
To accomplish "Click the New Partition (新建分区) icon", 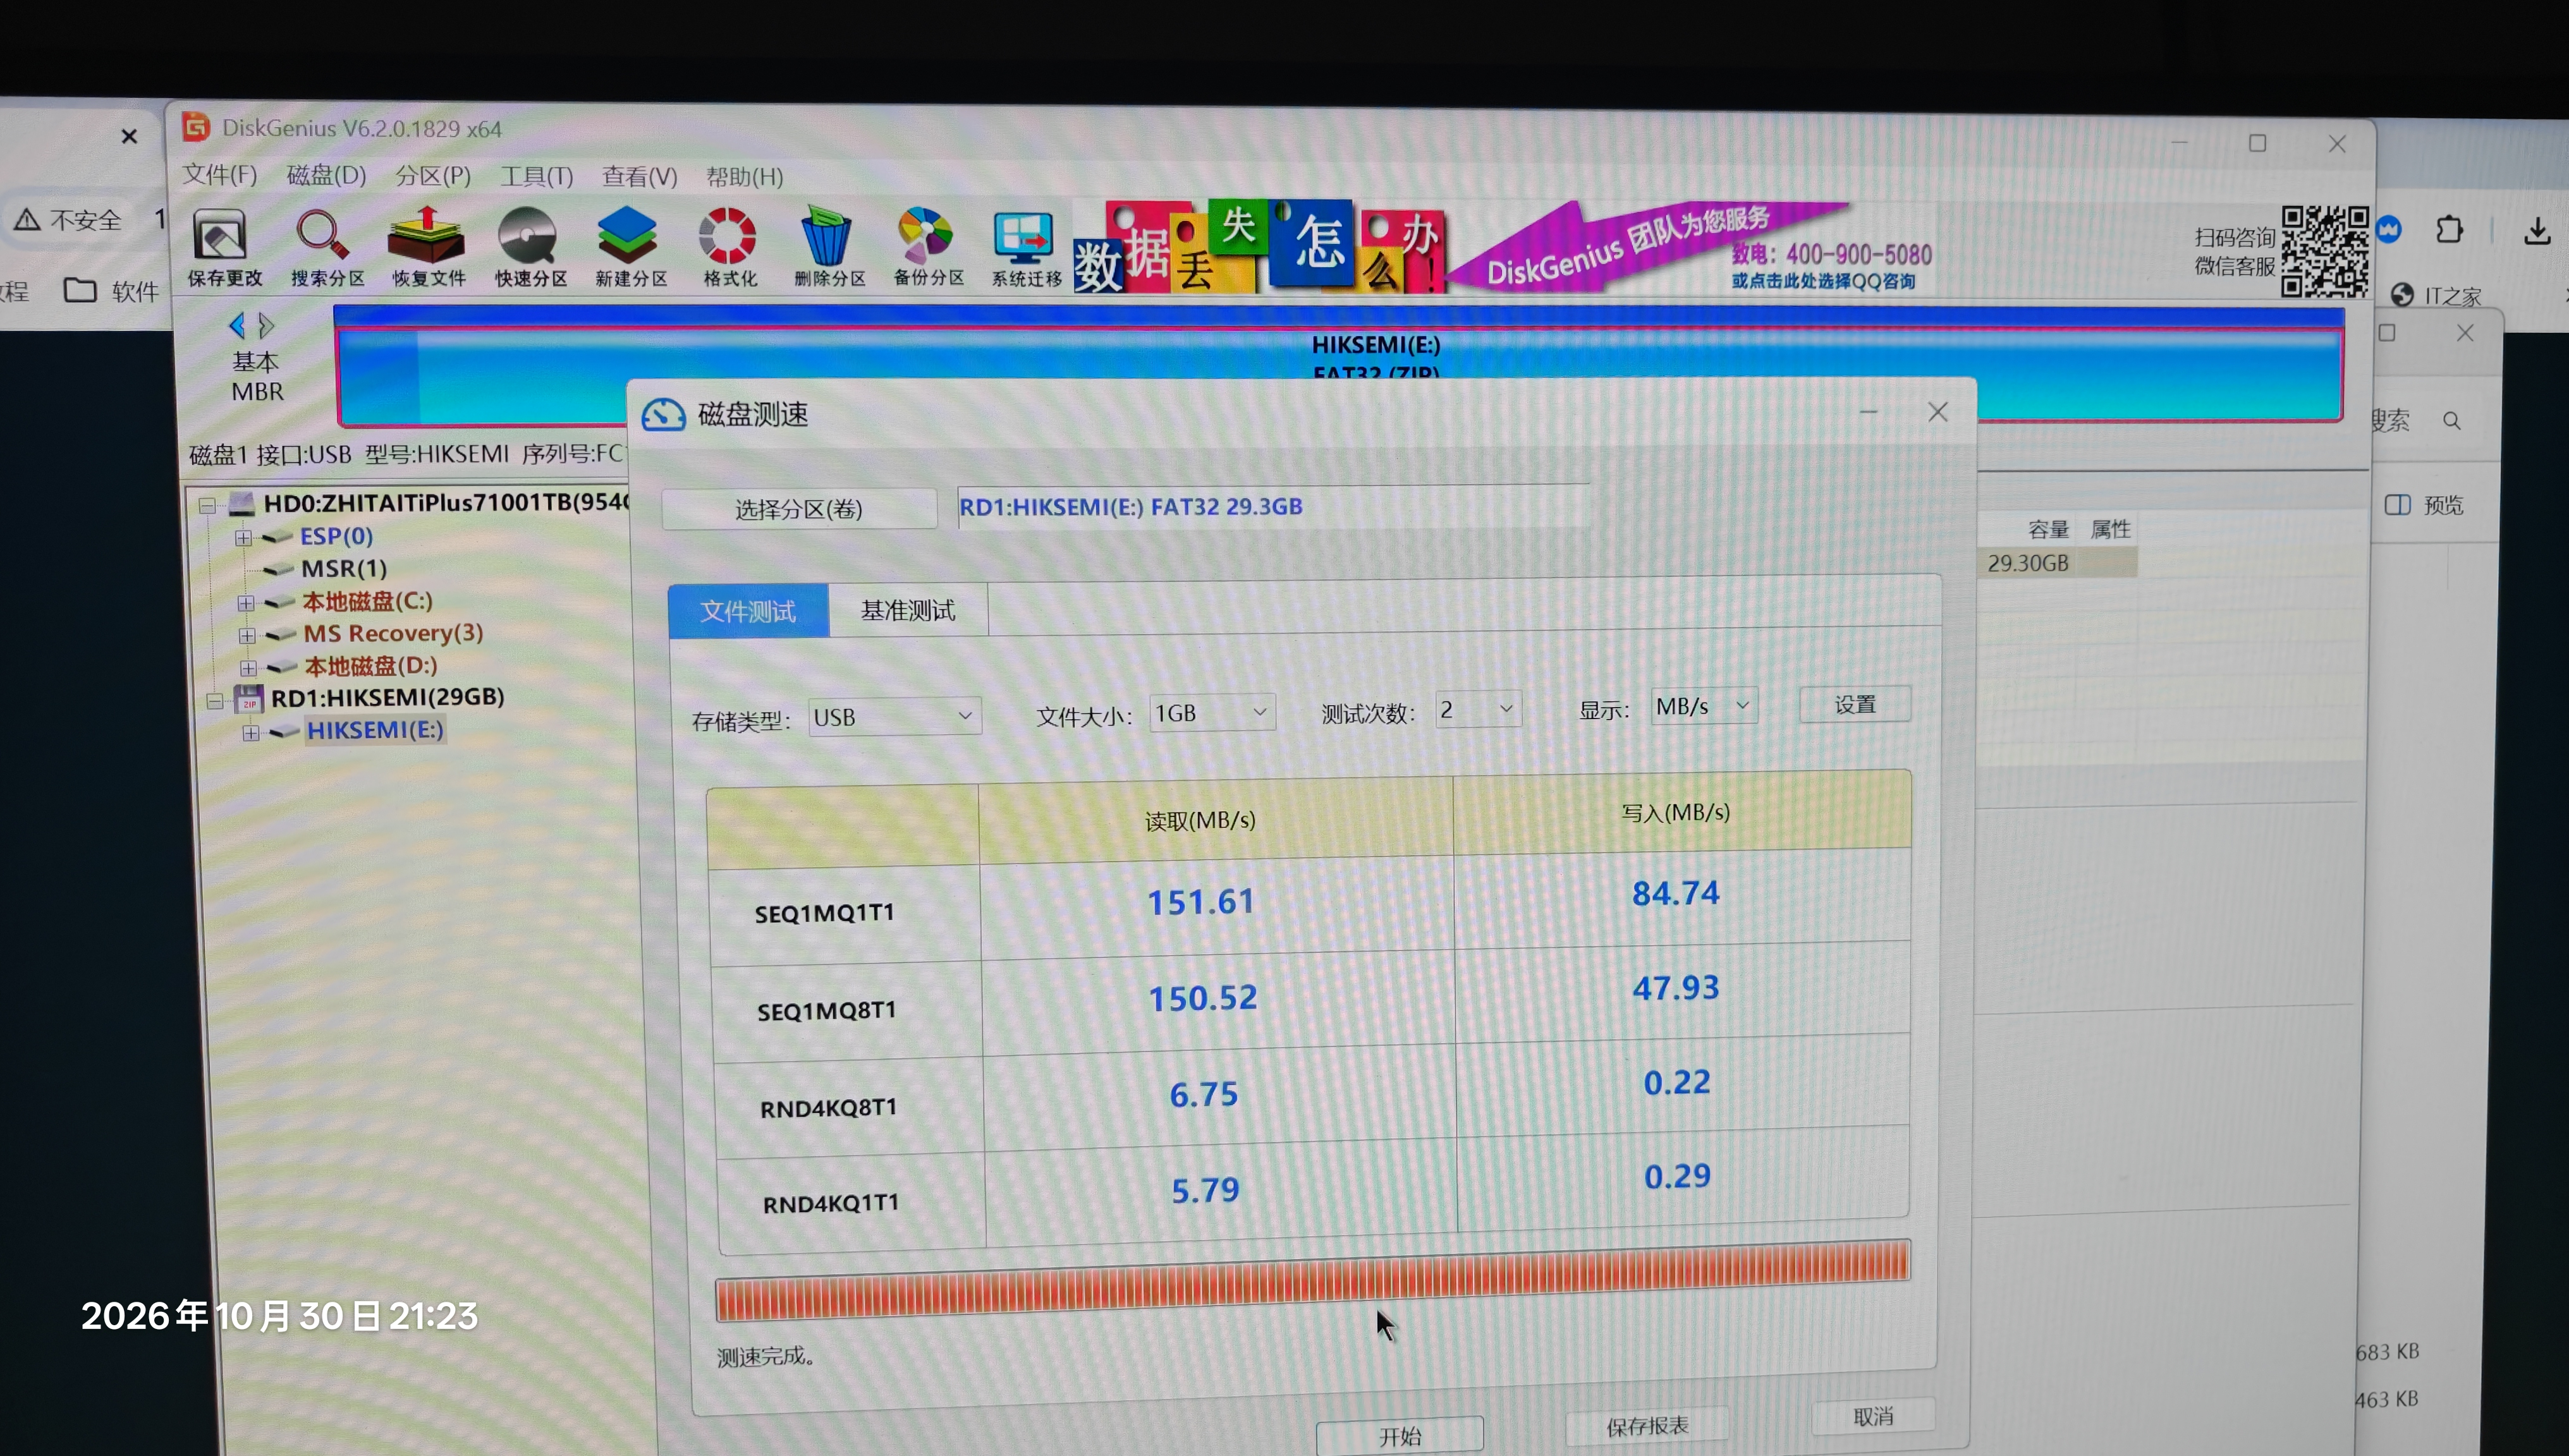I will pyautogui.click(x=630, y=248).
